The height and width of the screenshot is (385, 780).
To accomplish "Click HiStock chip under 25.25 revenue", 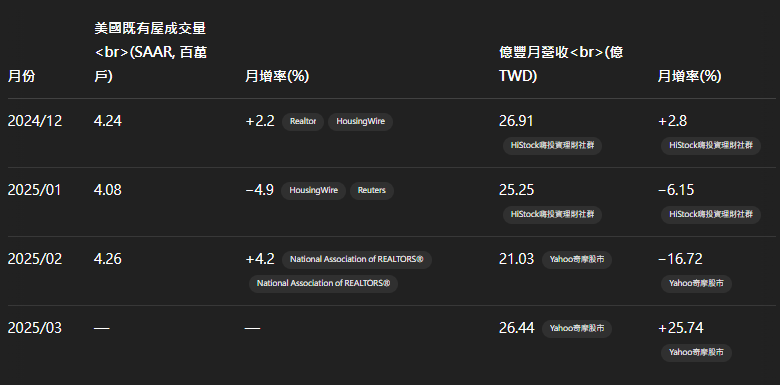I will point(552,215).
